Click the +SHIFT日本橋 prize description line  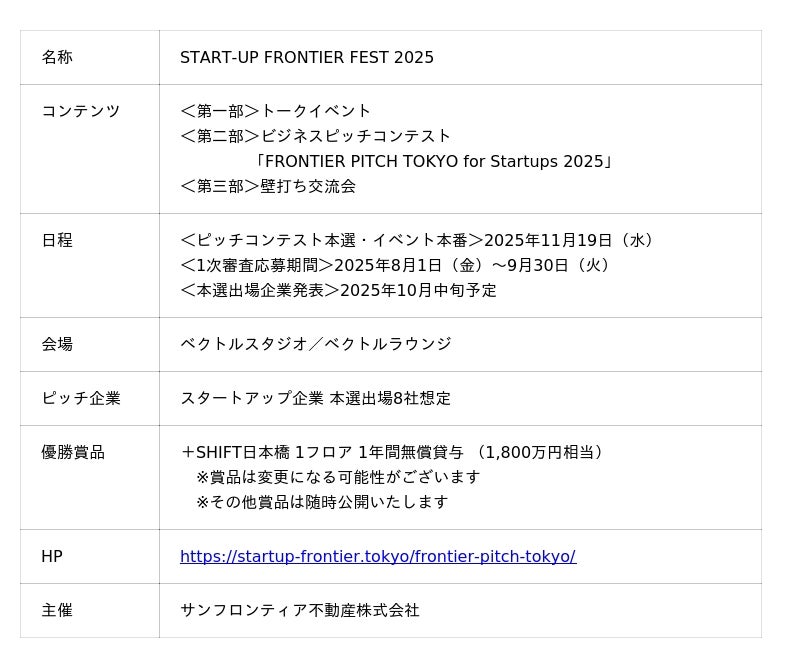coord(393,452)
